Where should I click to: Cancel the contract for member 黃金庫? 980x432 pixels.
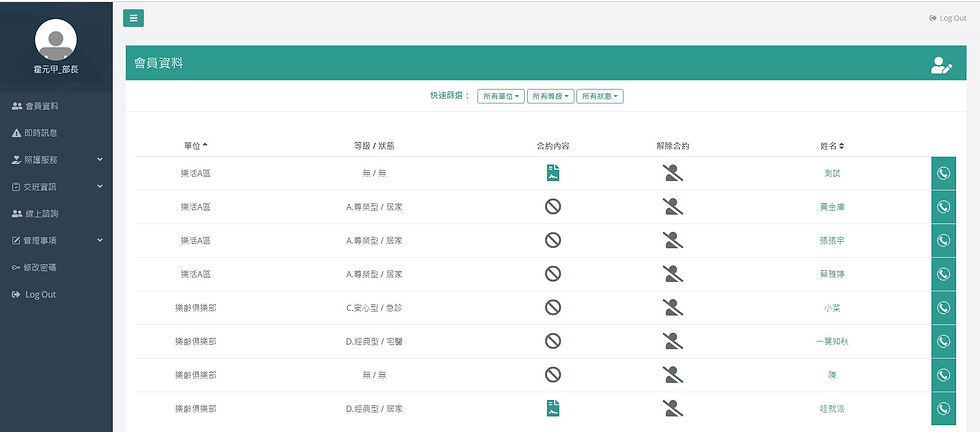pyautogui.click(x=672, y=206)
